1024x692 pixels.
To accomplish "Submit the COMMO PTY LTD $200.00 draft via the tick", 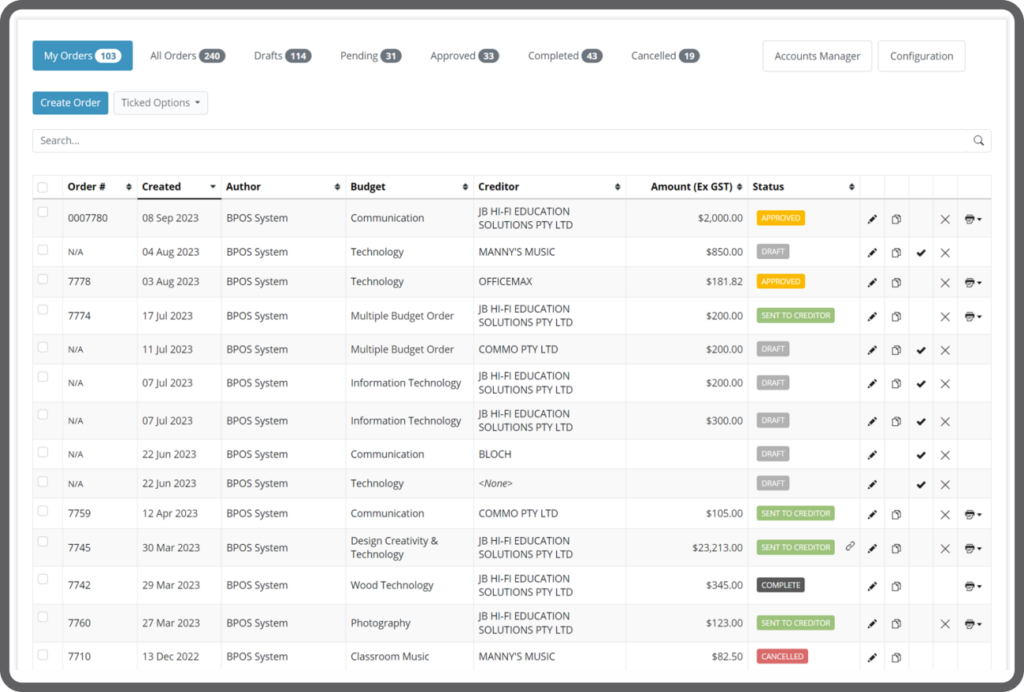I will (921, 351).
